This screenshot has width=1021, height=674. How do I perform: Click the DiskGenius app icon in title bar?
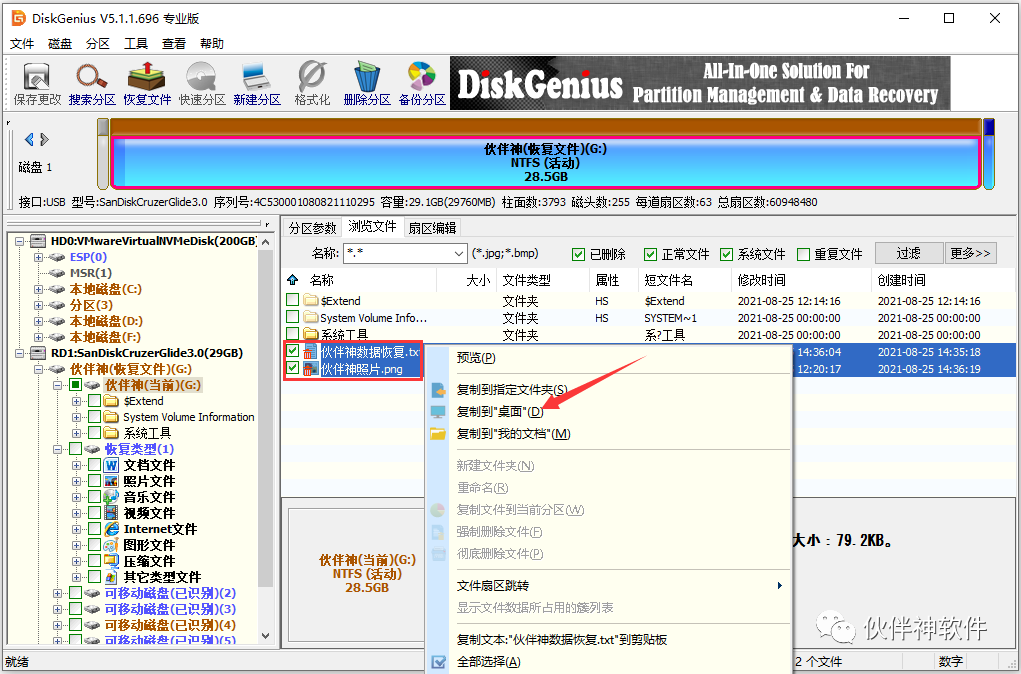pos(18,18)
